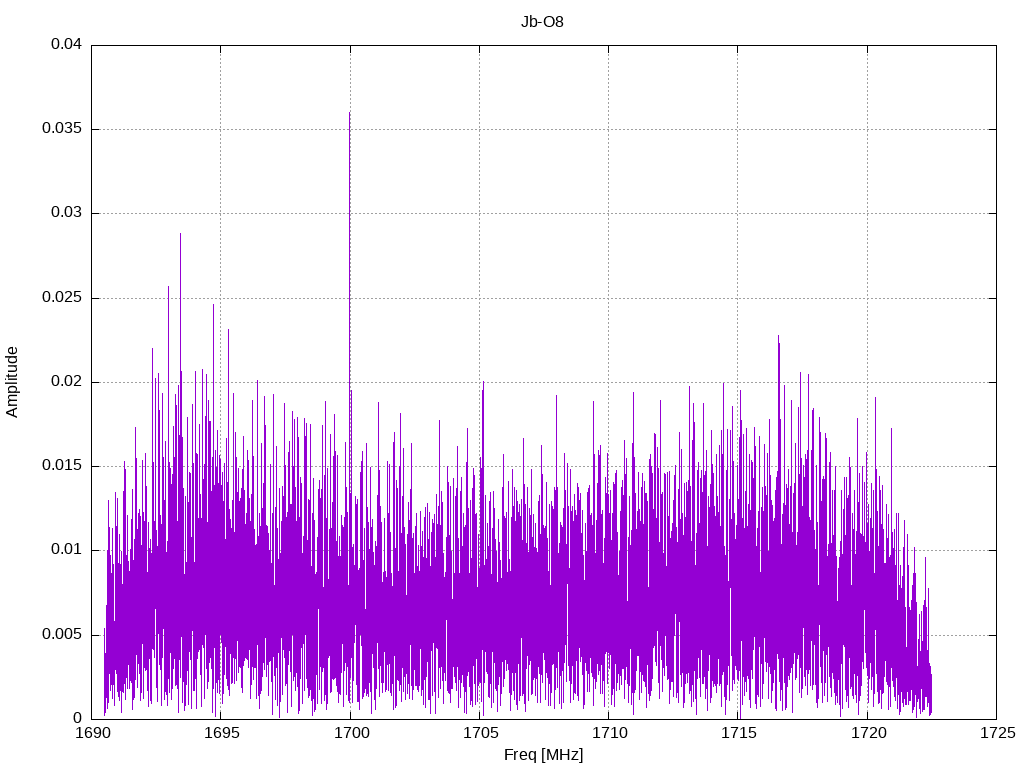Click the 0.015 y-axis tick label

click(x=62, y=466)
